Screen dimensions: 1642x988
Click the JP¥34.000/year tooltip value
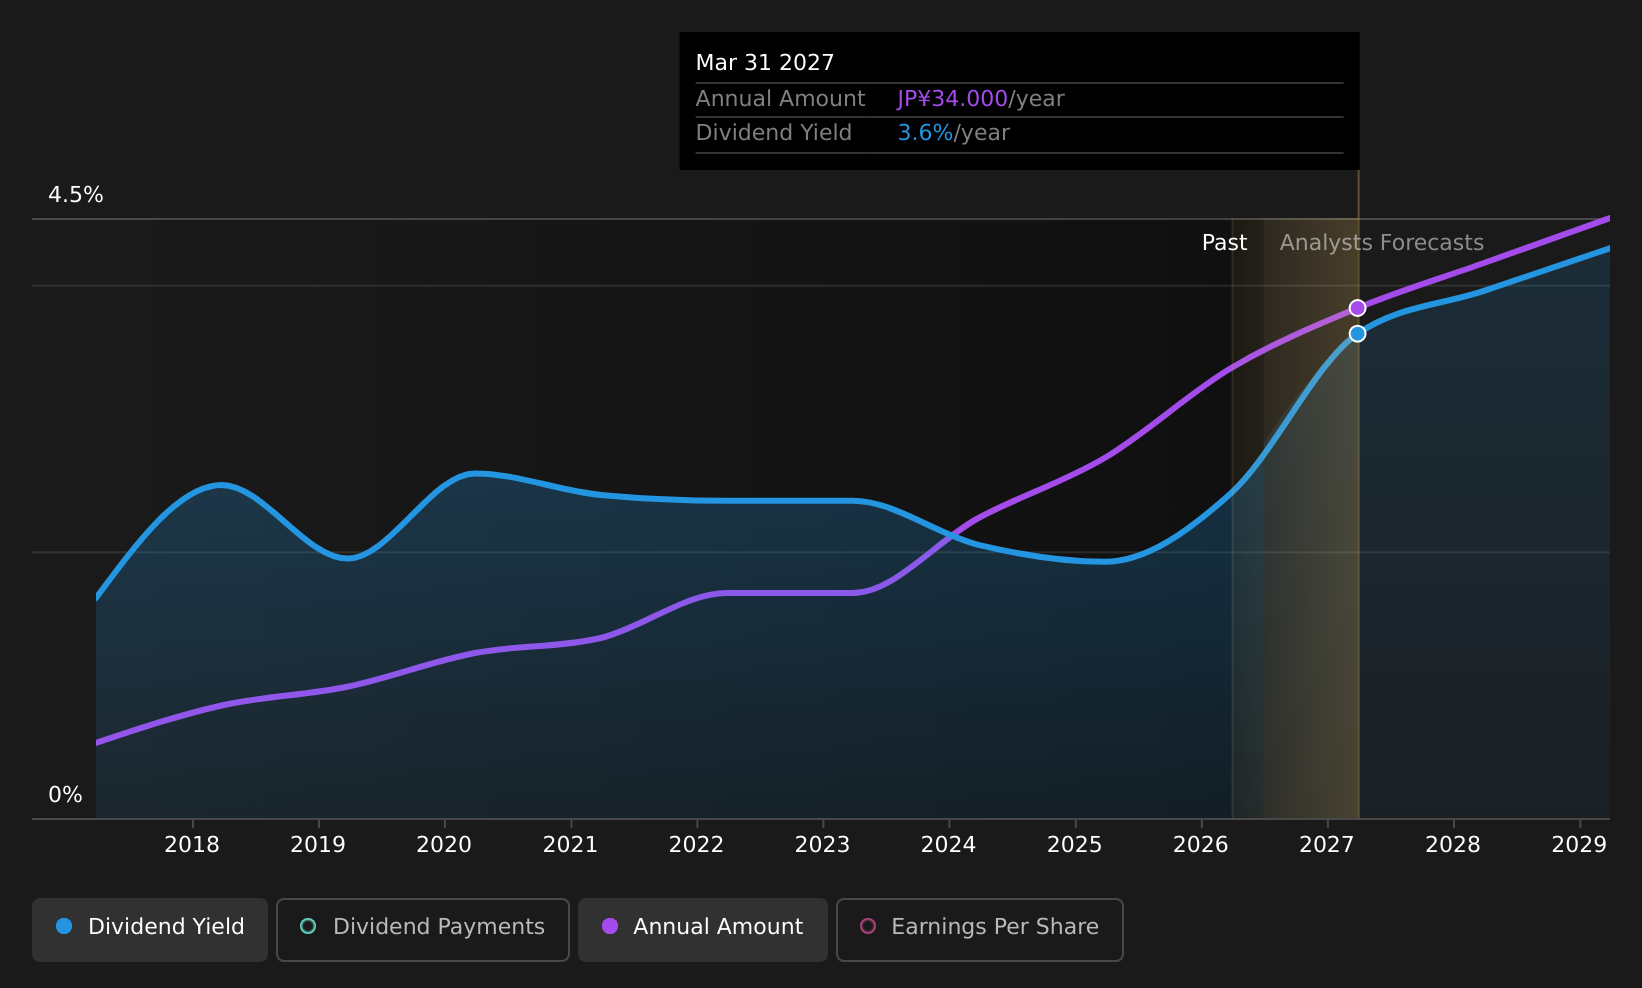tap(981, 99)
